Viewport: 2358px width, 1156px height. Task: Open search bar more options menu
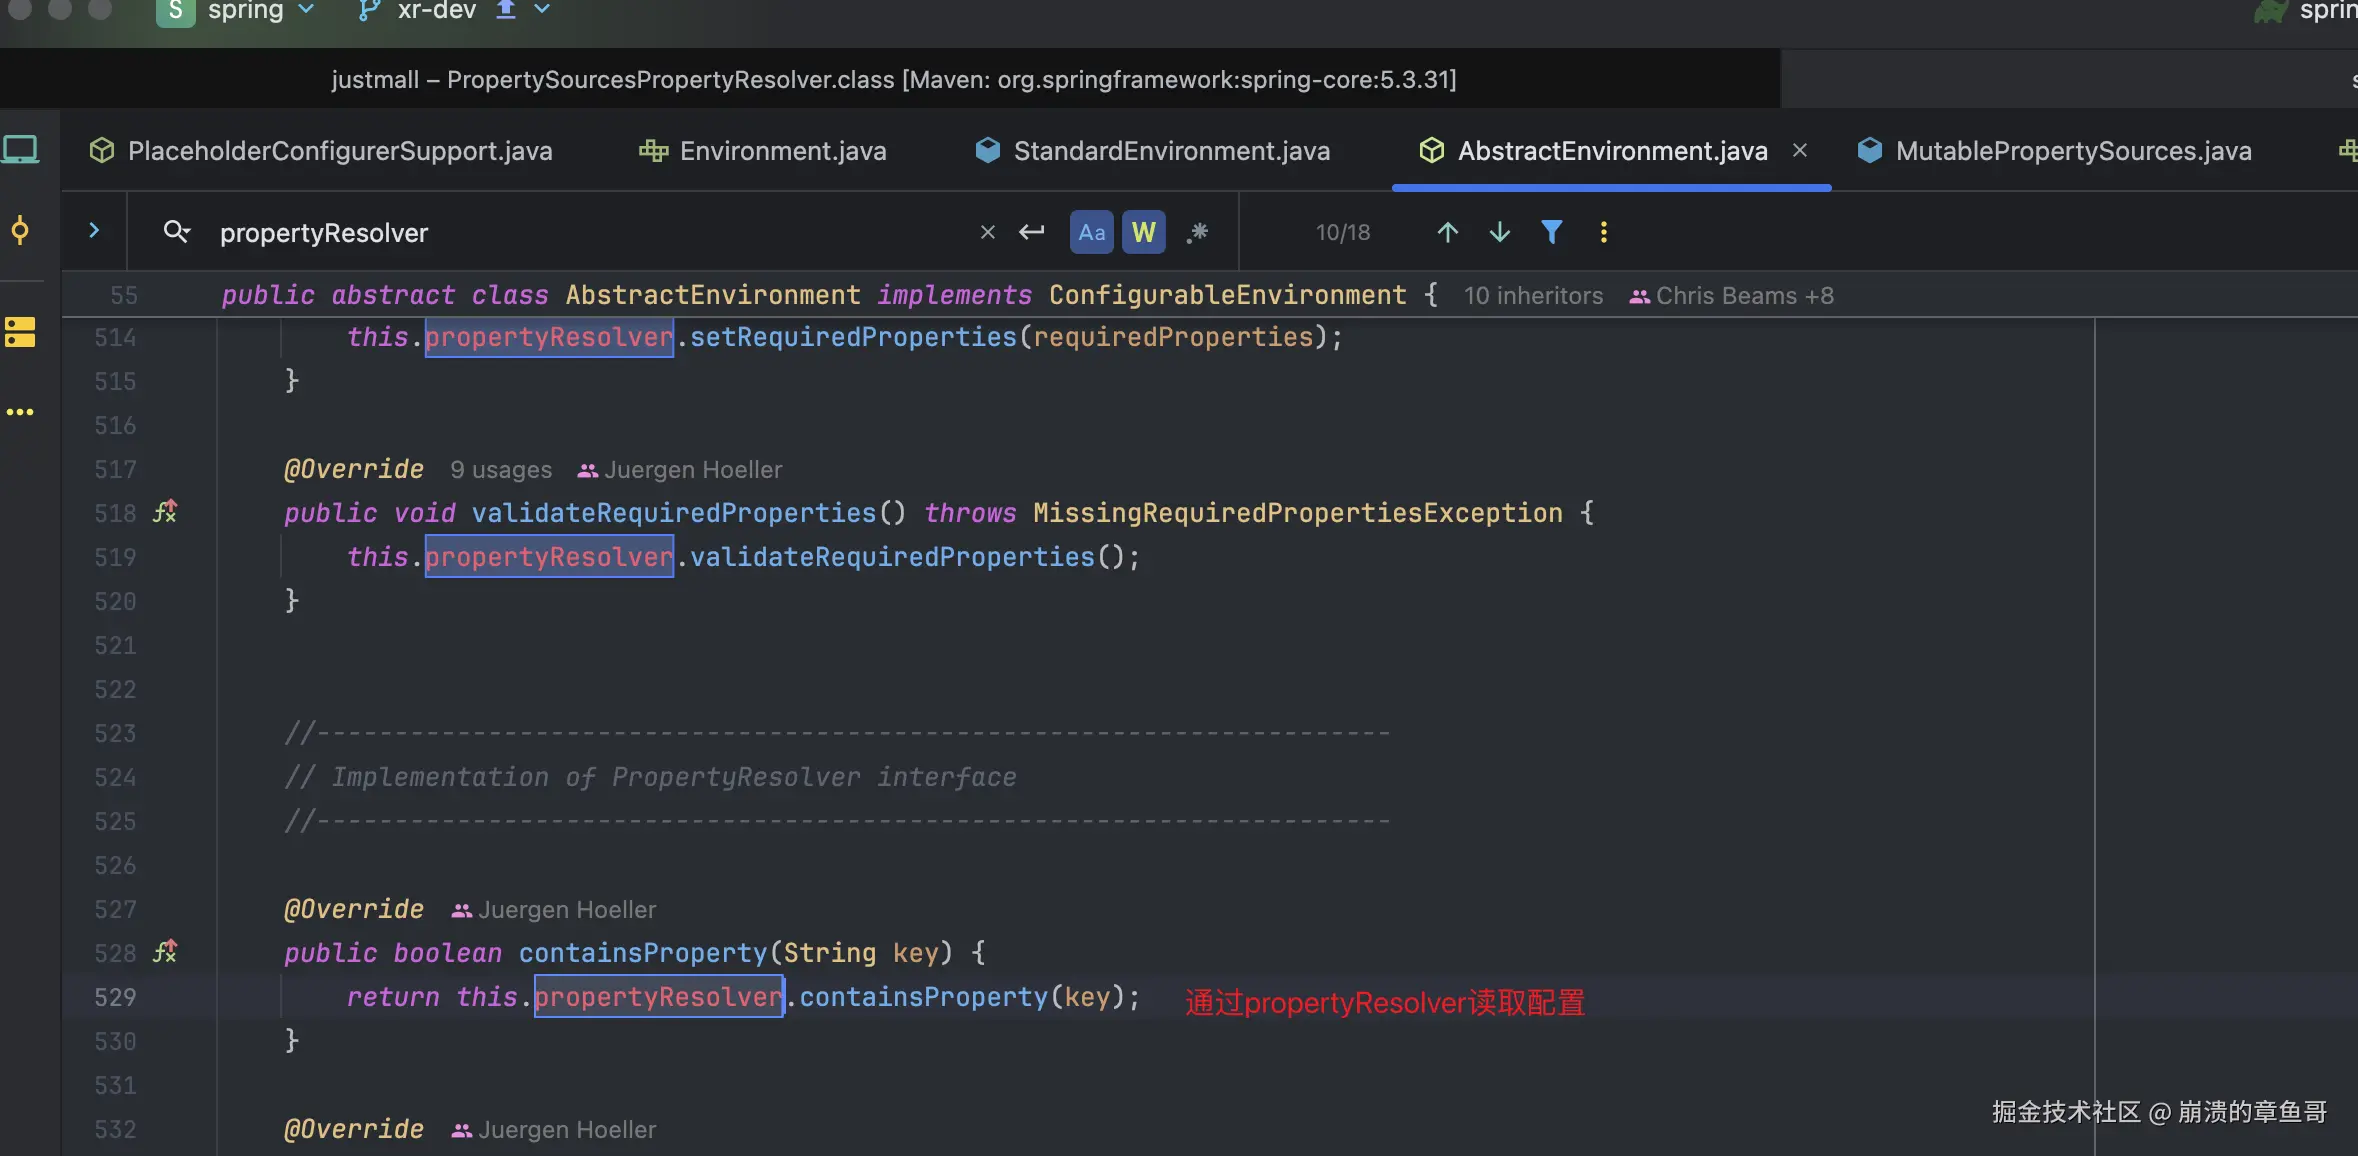click(1603, 232)
